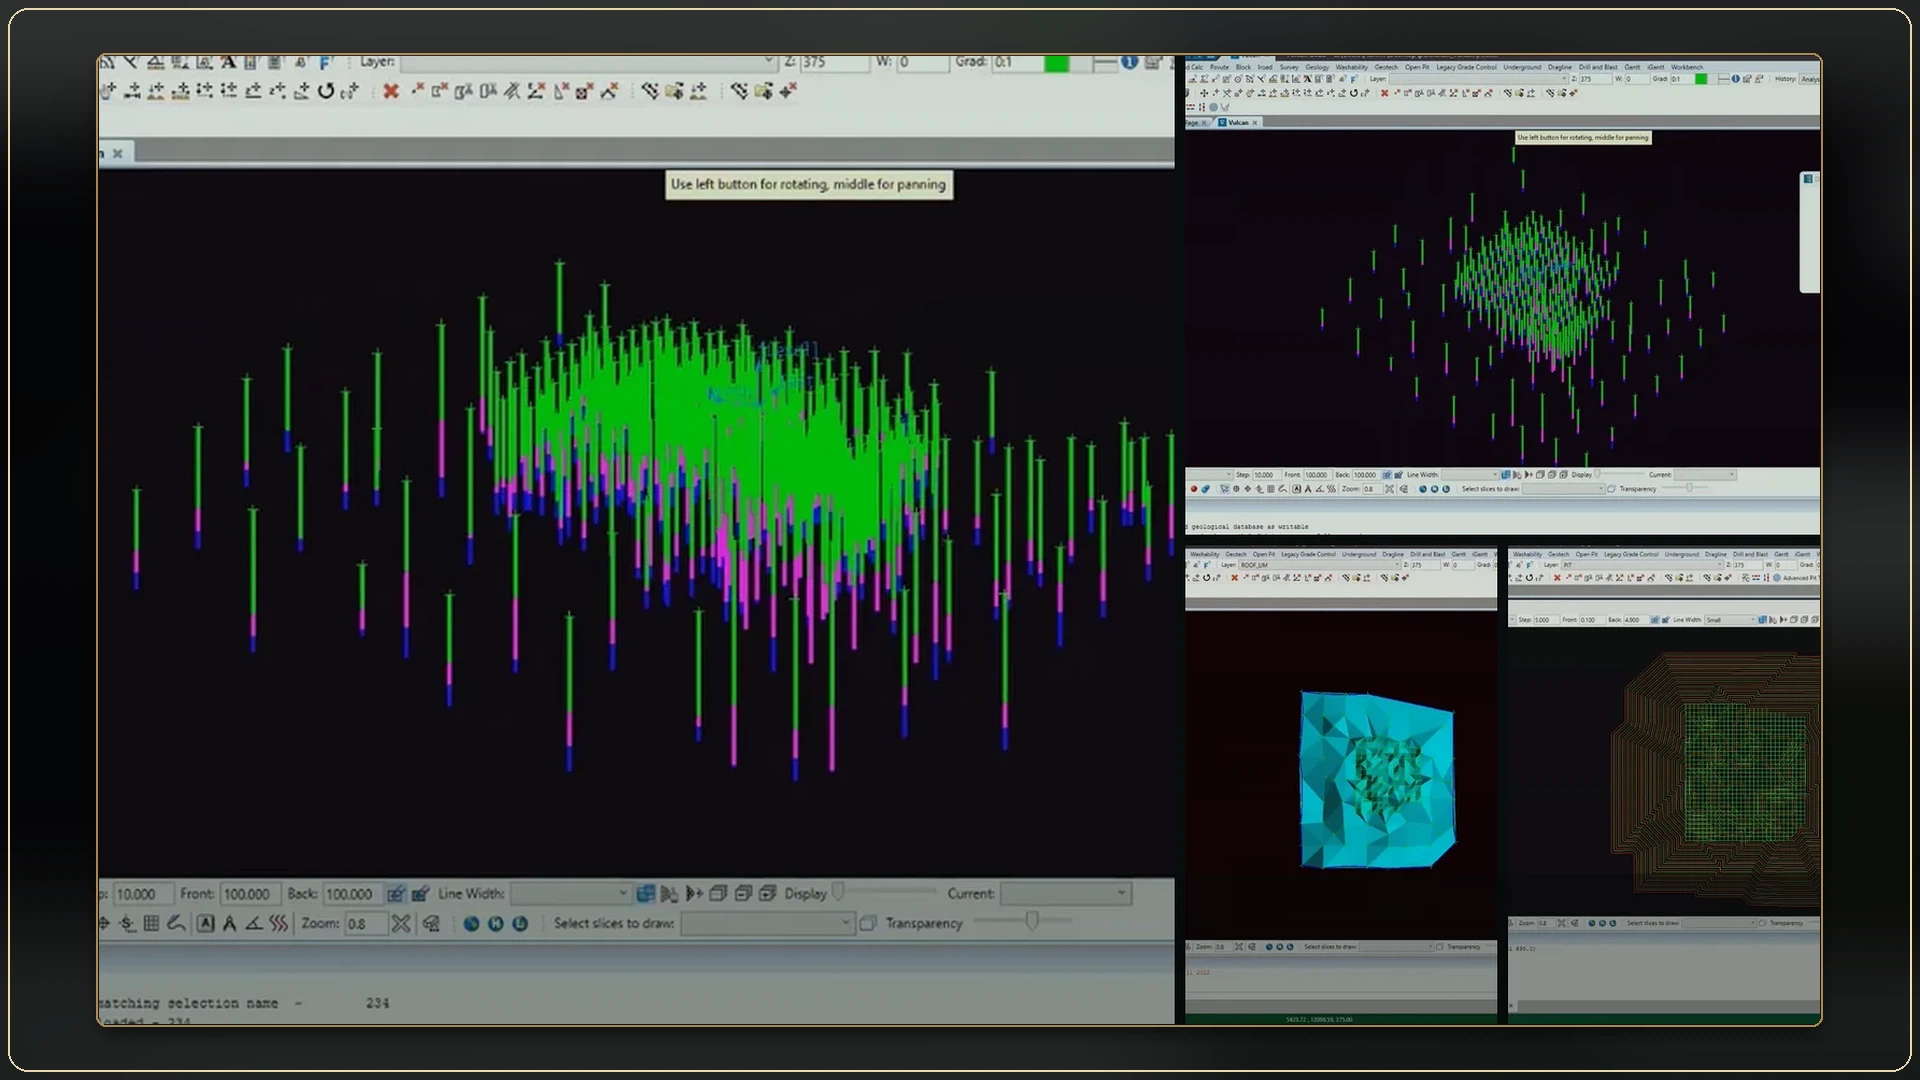Click the red wavy lines icon in bottom toolbar
This screenshot has width=1920, height=1080.
(x=279, y=923)
